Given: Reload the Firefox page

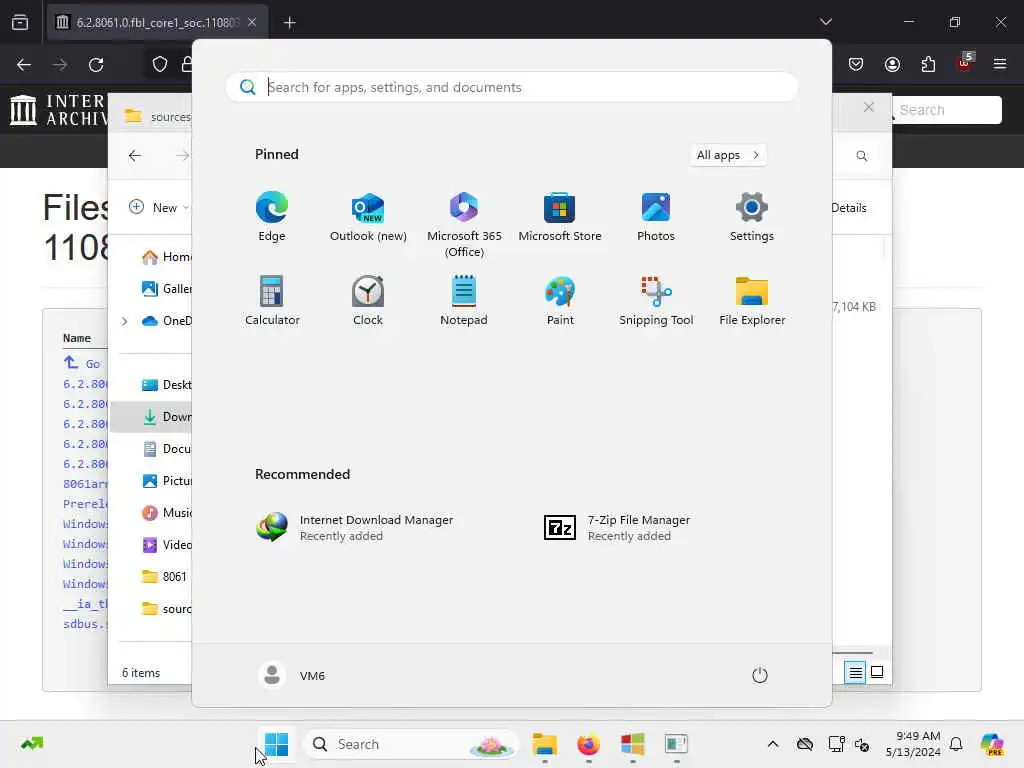Looking at the screenshot, I should coord(96,64).
